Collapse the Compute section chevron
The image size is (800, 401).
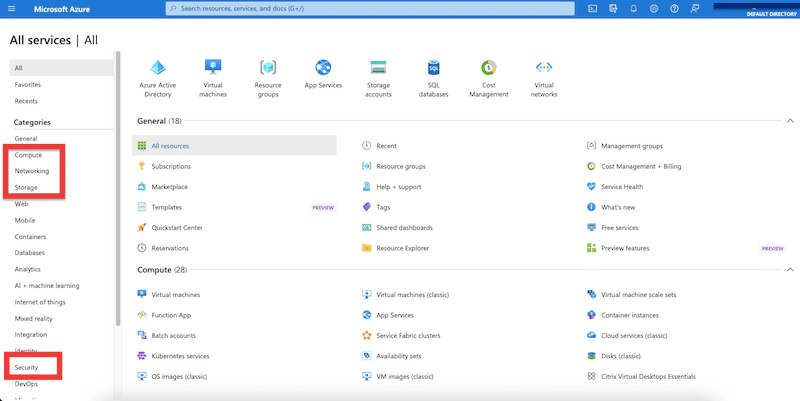[790, 270]
